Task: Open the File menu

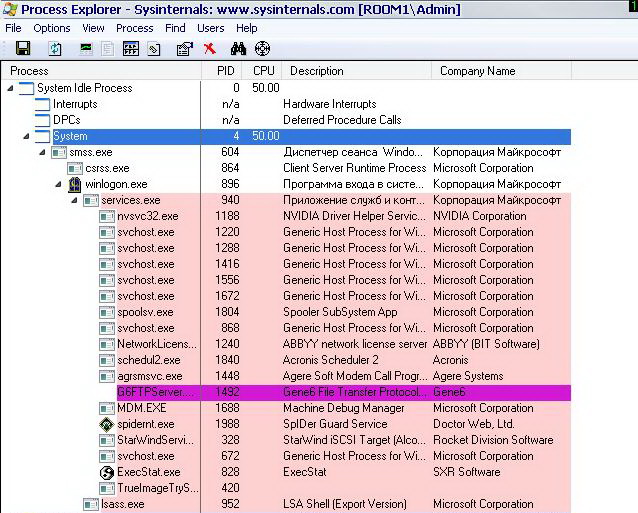Action: tap(13, 28)
